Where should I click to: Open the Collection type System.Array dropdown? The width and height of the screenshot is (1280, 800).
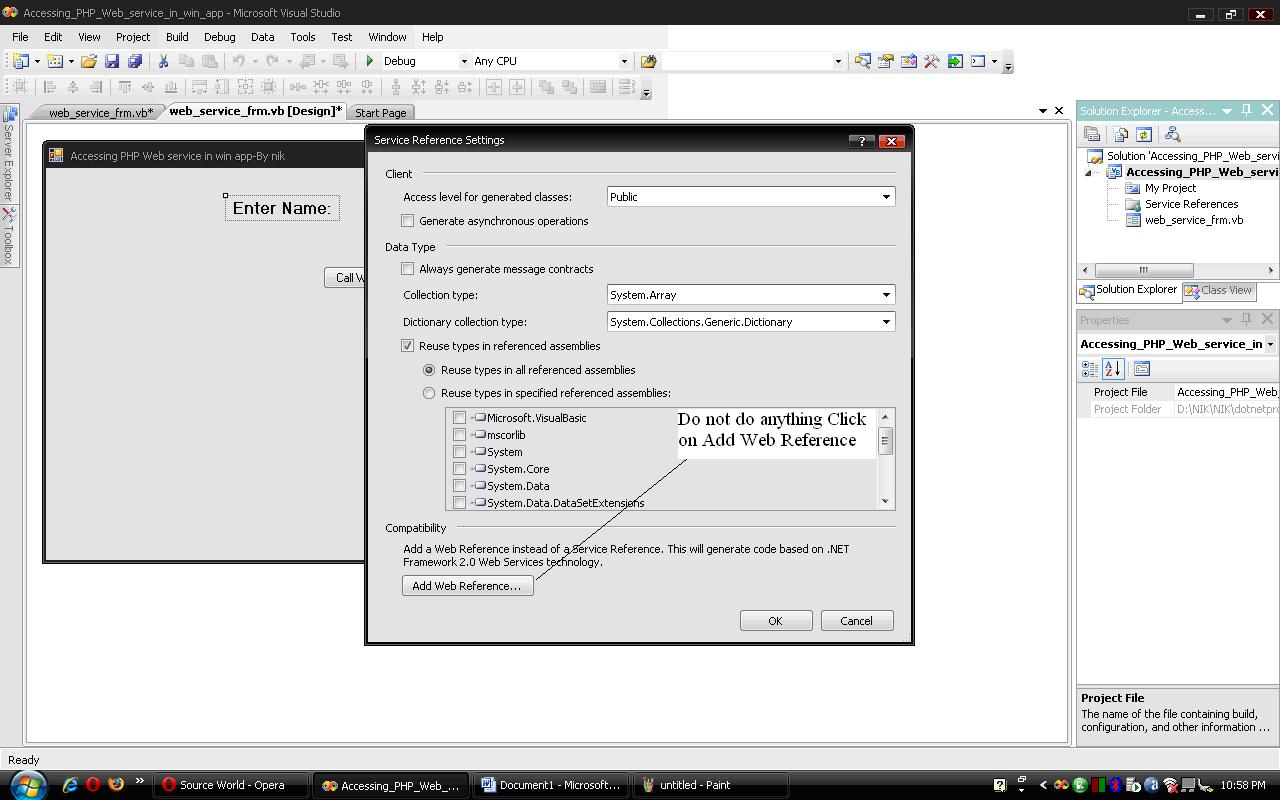coord(886,295)
